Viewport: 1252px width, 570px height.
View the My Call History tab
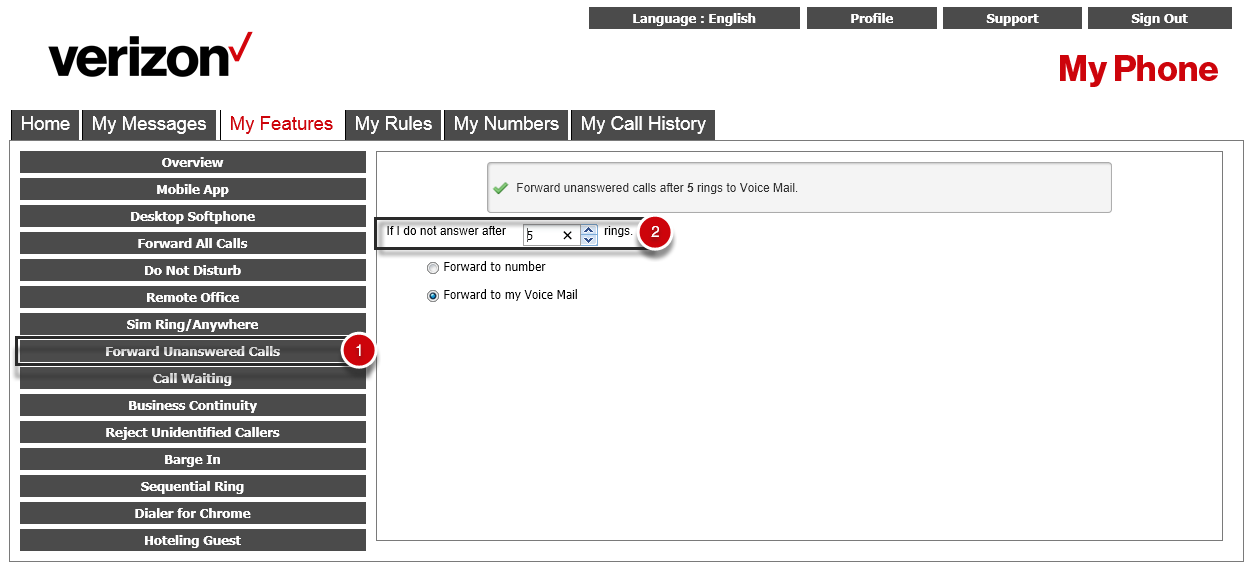643,124
